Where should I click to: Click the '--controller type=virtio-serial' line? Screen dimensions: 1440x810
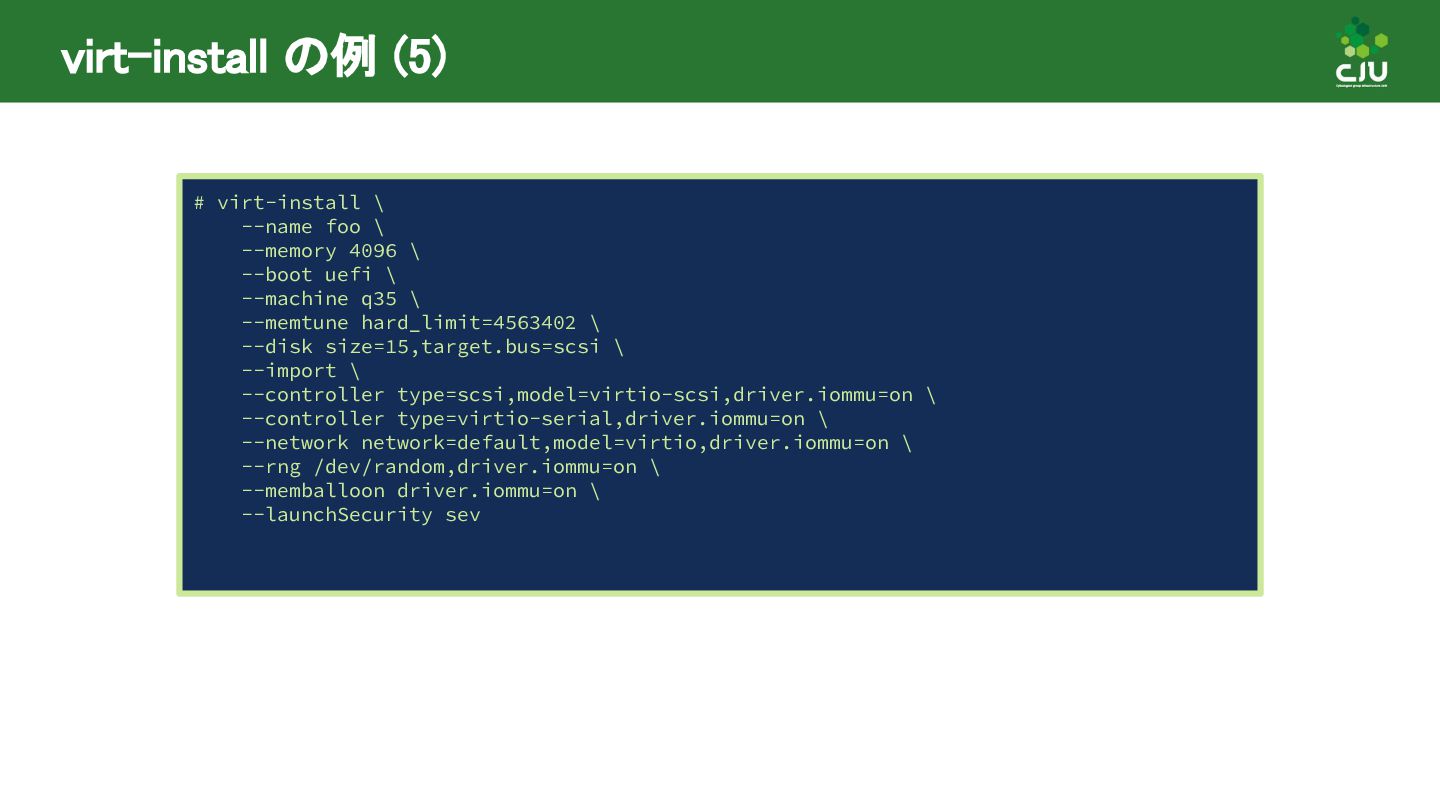[534, 419]
